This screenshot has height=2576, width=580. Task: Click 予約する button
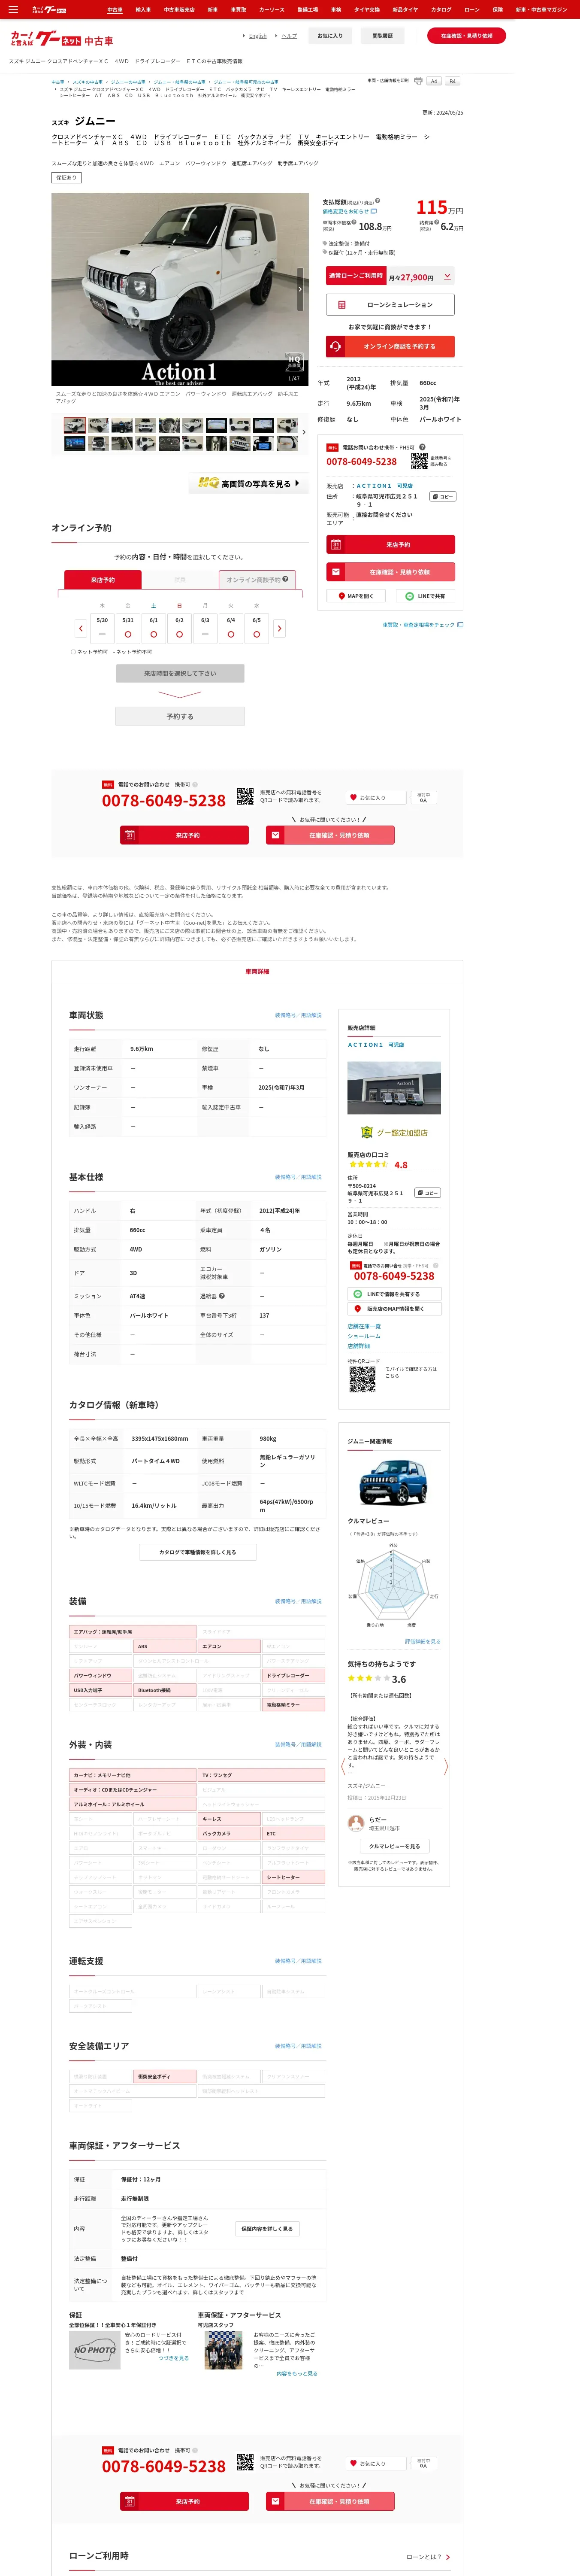[180, 716]
